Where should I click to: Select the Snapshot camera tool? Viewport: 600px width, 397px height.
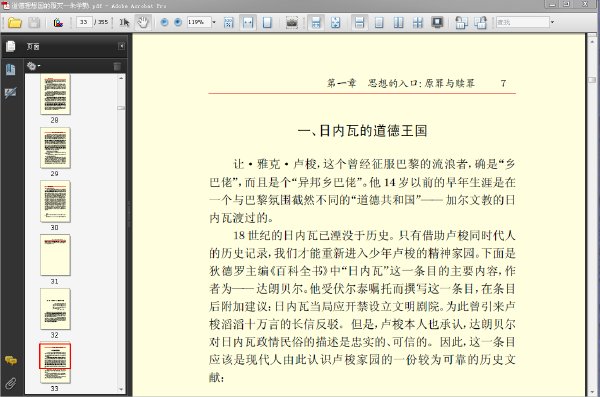coord(292,23)
